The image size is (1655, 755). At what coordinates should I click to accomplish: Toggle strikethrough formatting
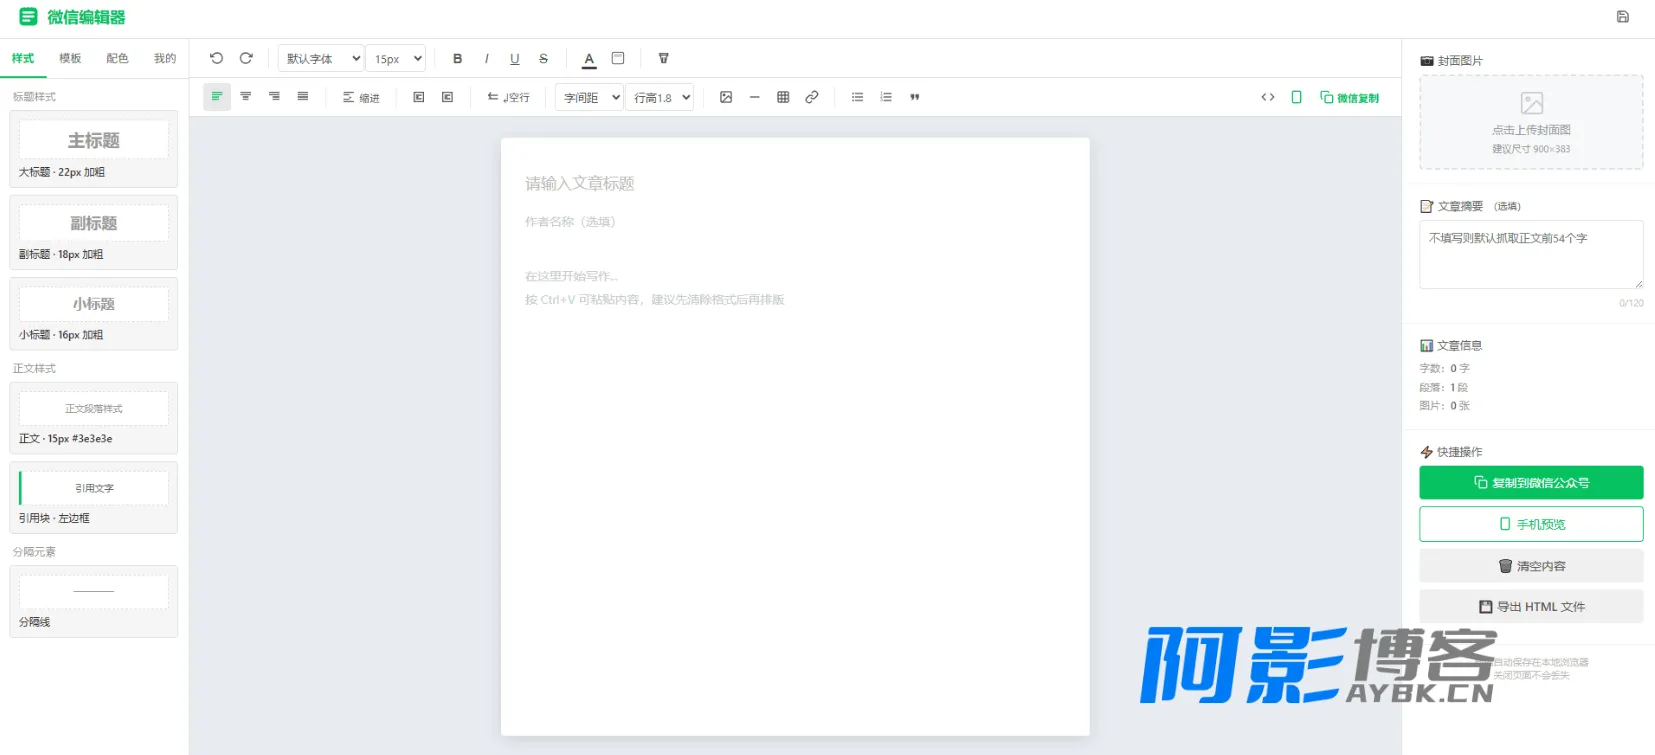click(x=543, y=59)
